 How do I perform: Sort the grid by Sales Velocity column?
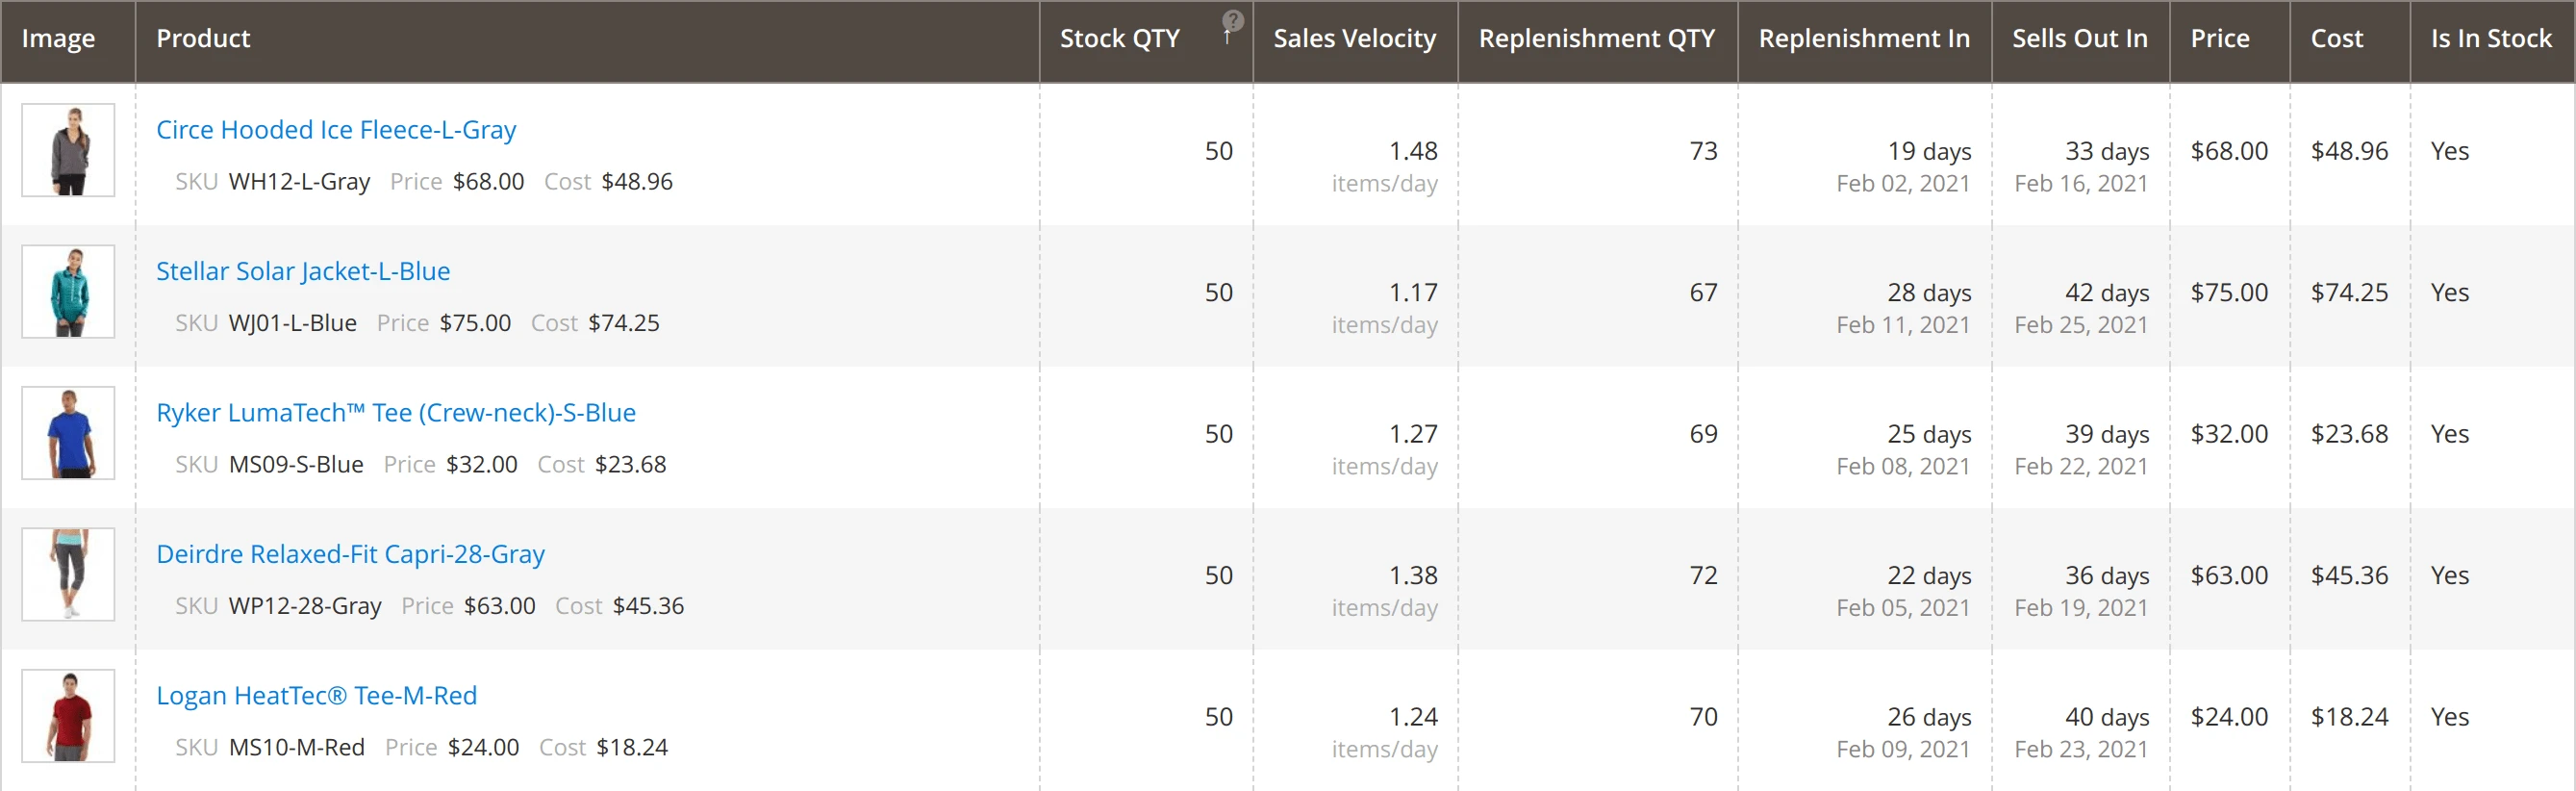pos(1354,38)
